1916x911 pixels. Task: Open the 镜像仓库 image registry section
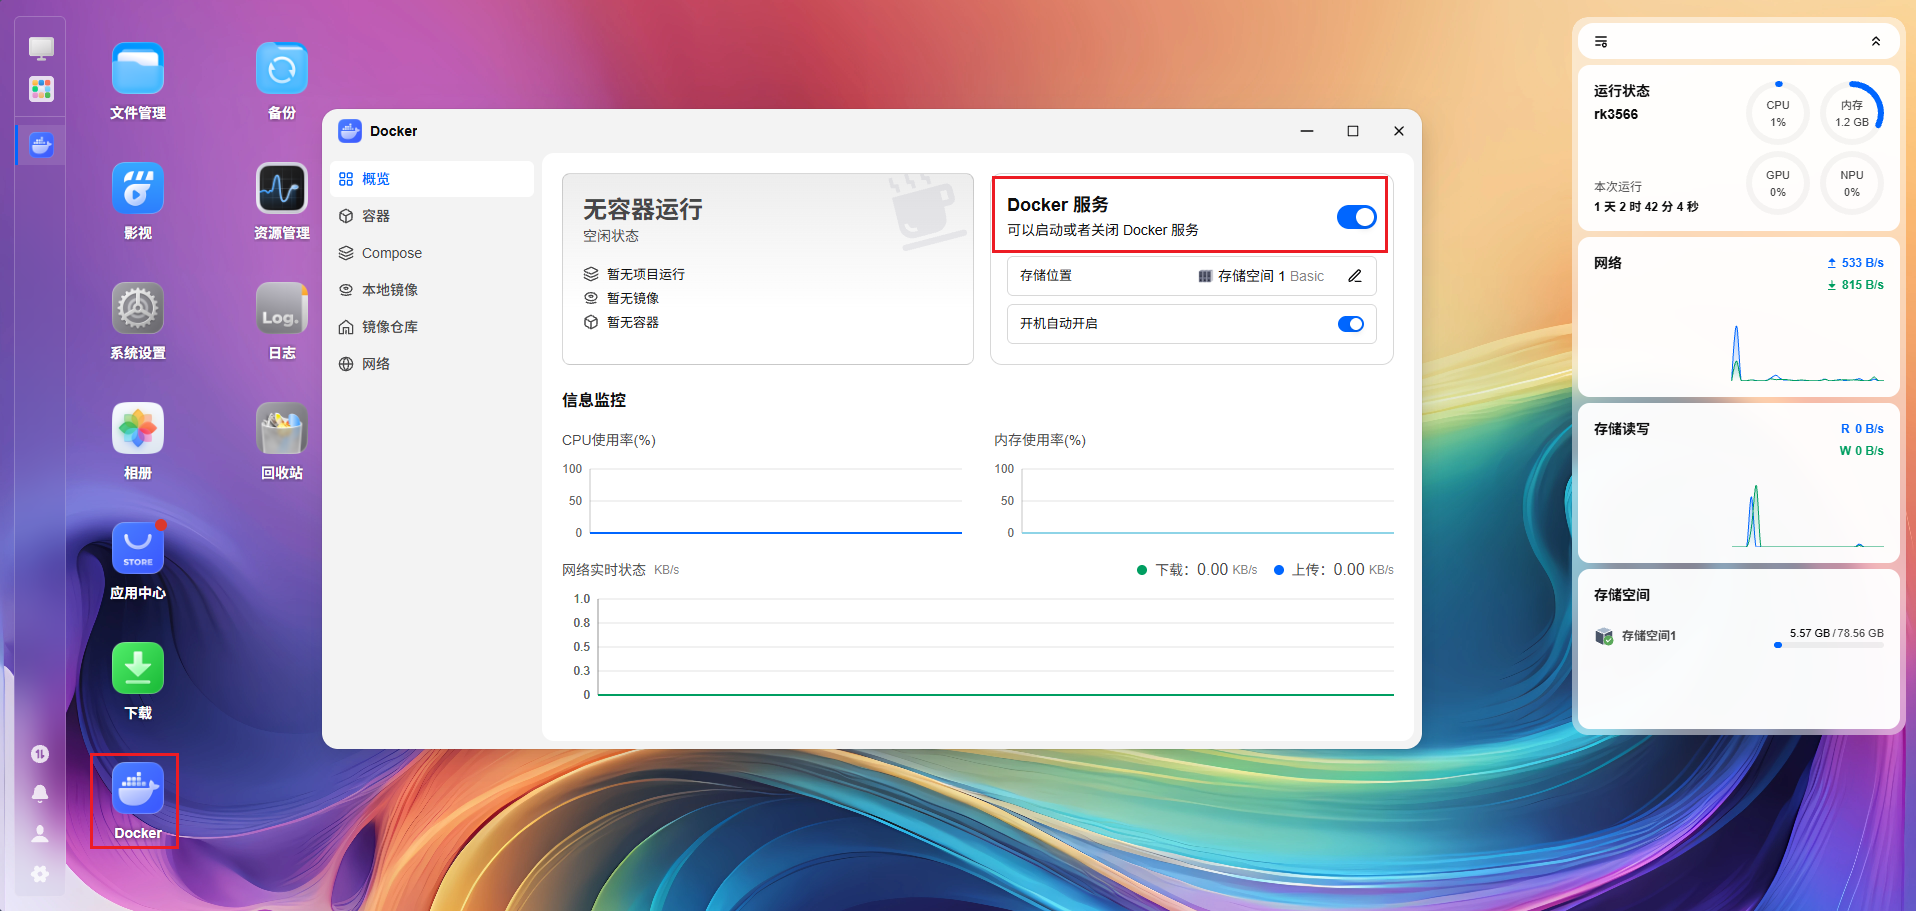coord(432,327)
